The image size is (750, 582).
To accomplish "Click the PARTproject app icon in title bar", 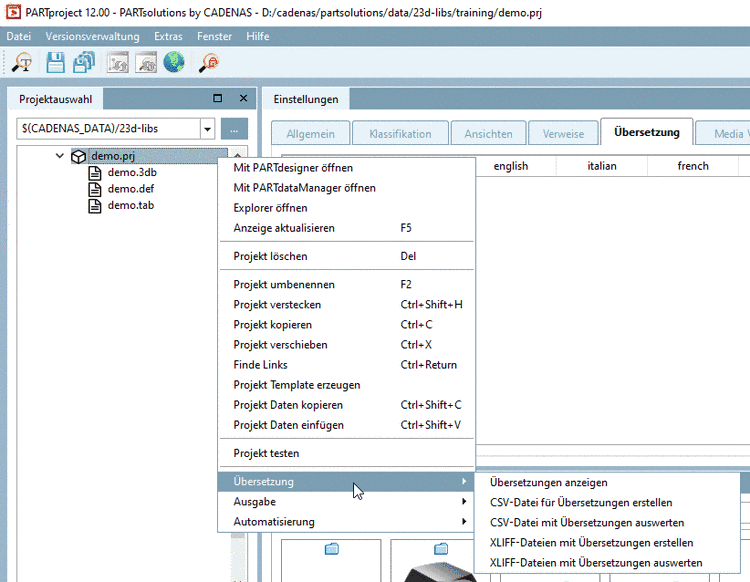I will pyautogui.click(x=13, y=11).
